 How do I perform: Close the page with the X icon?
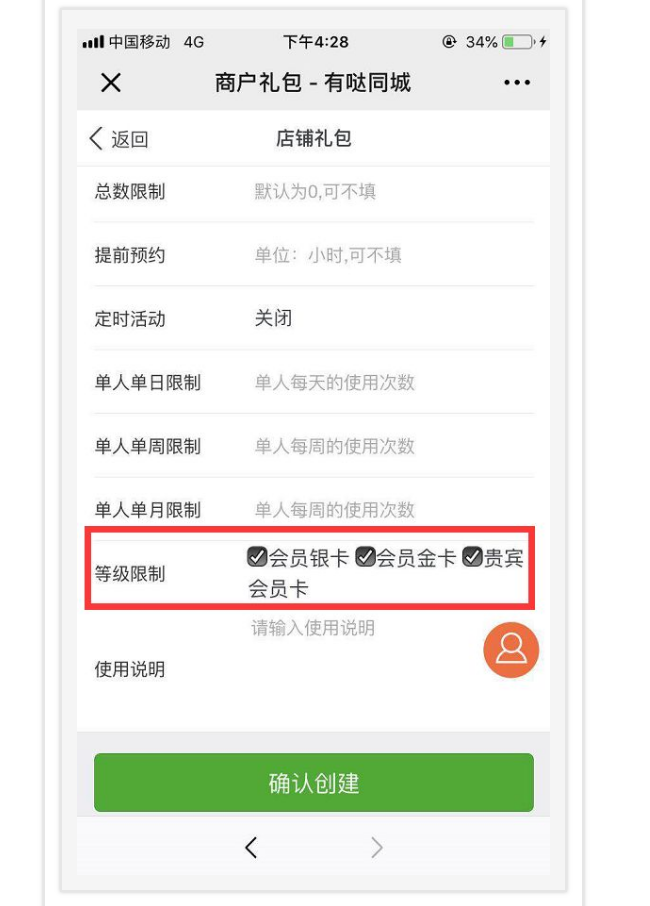(110, 83)
